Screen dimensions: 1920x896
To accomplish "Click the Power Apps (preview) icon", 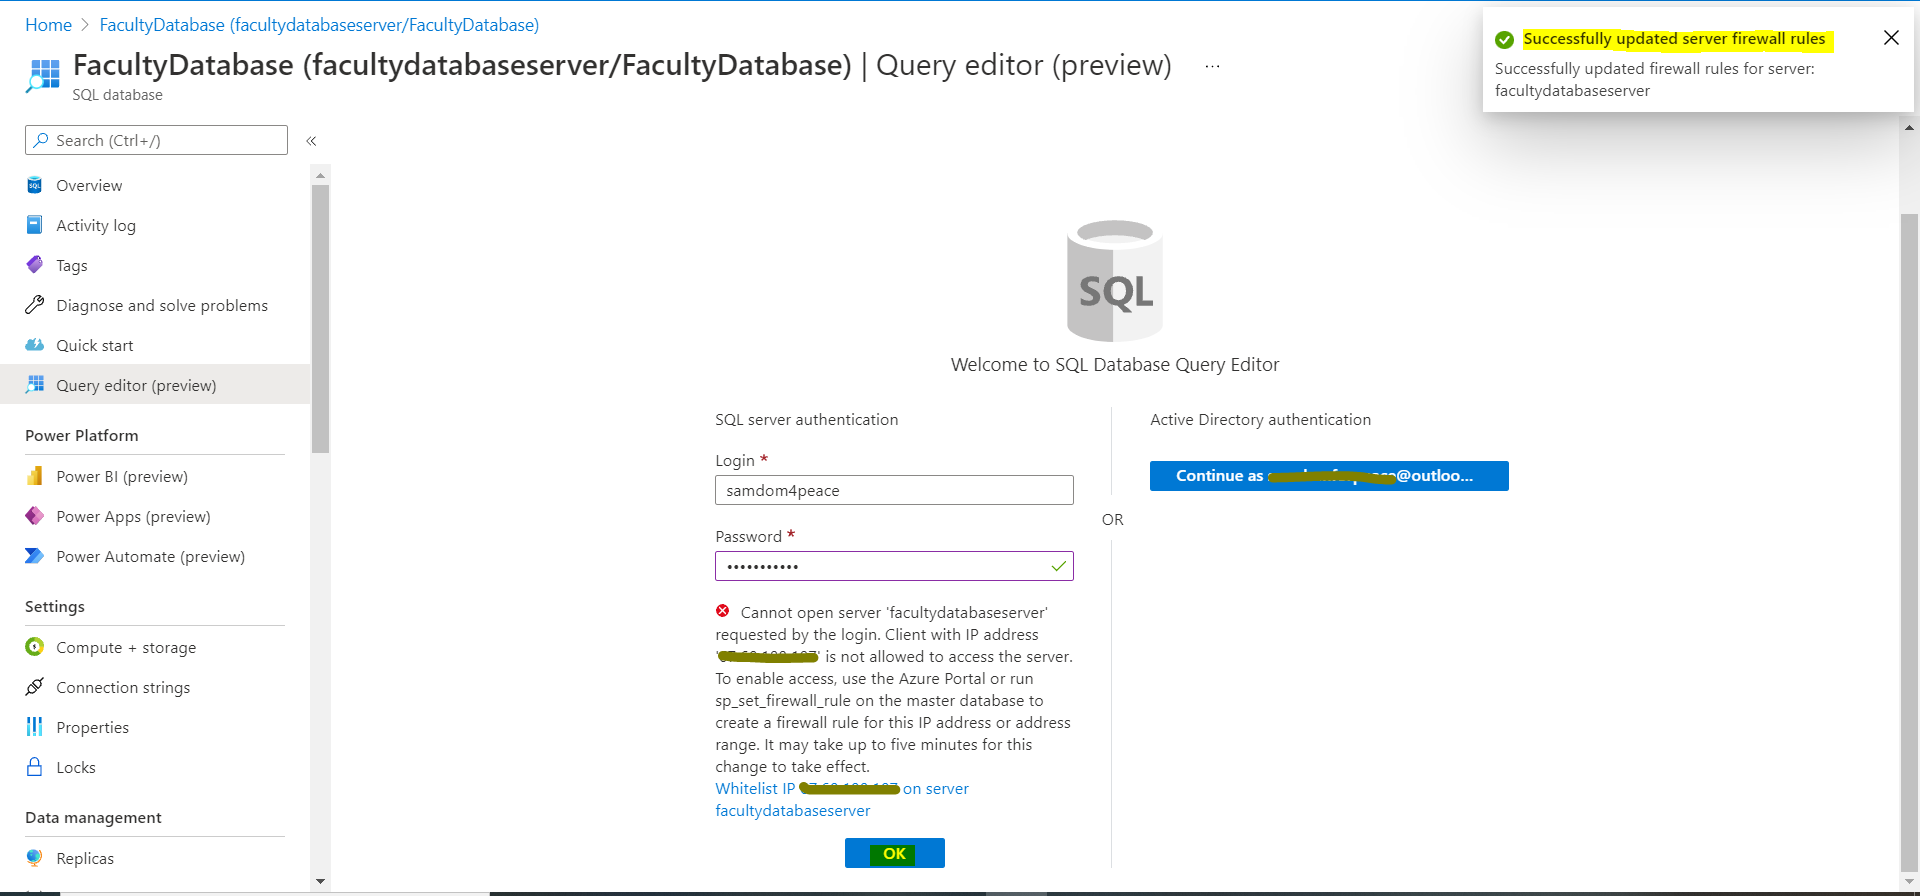I will coord(35,516).
